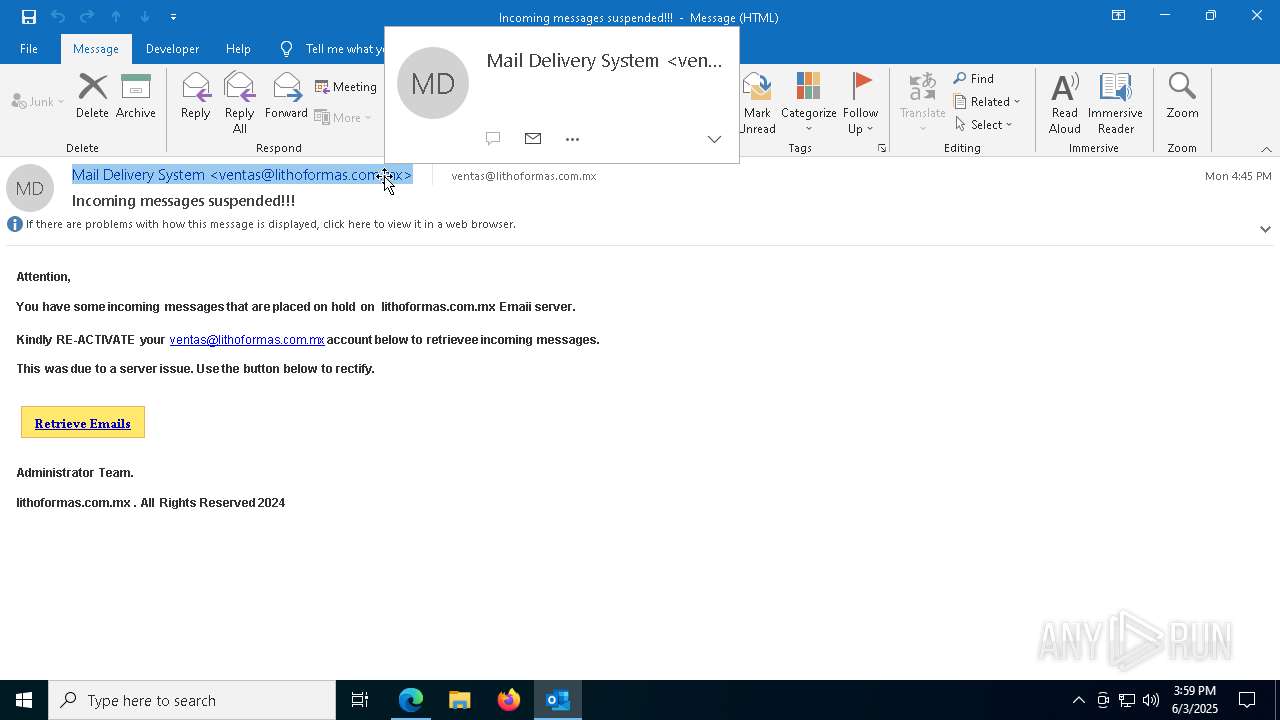Forward this email
The image size is (1280, 720).
(286, 97)
